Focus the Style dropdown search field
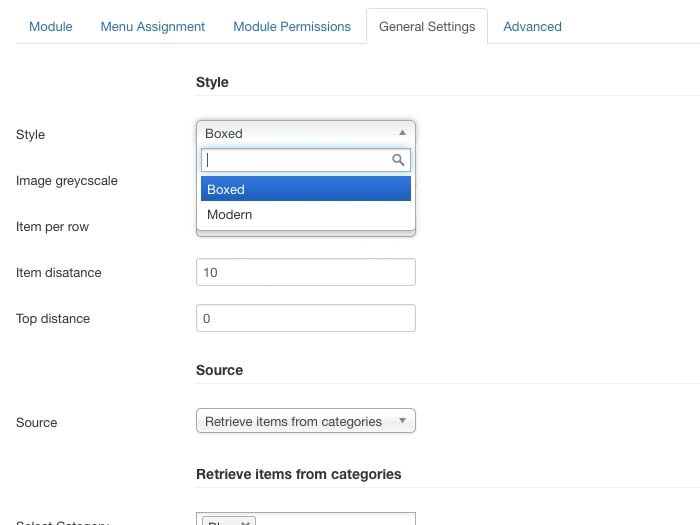The width and height of the screenshot is (700, 525). (x=295, y=160)
